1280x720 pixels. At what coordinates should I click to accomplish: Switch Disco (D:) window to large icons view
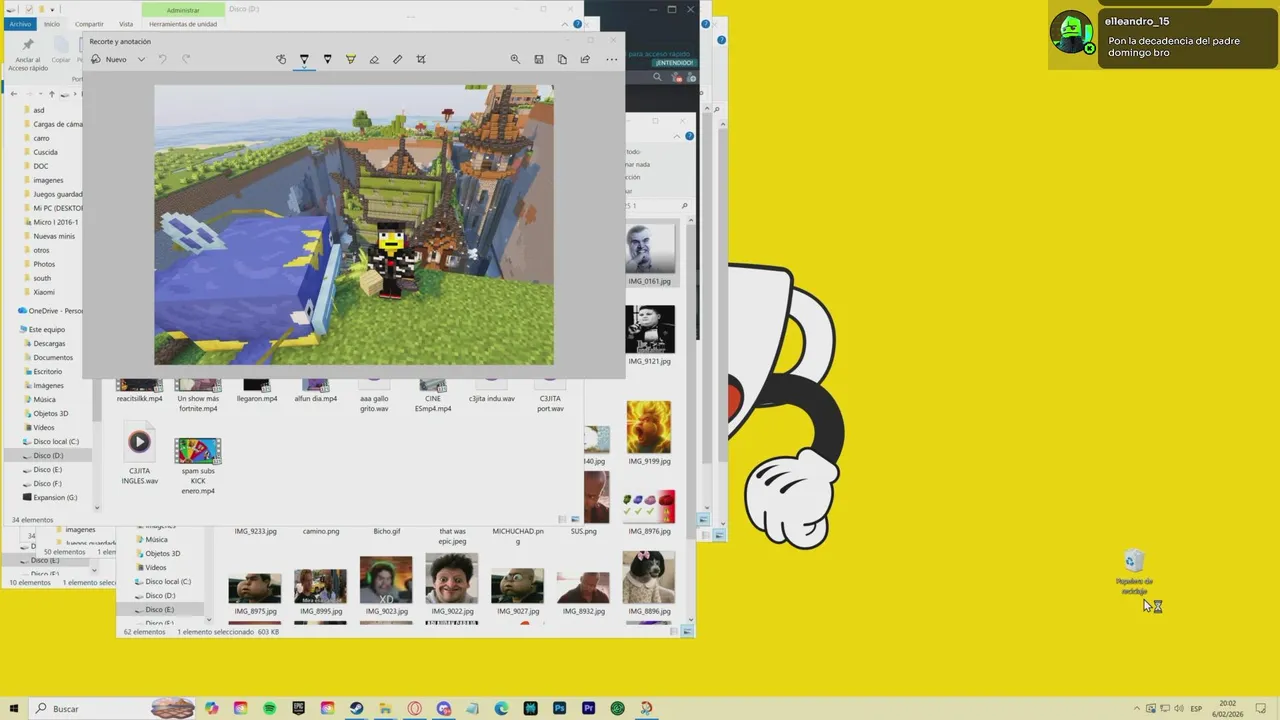(x=574, y=520)
